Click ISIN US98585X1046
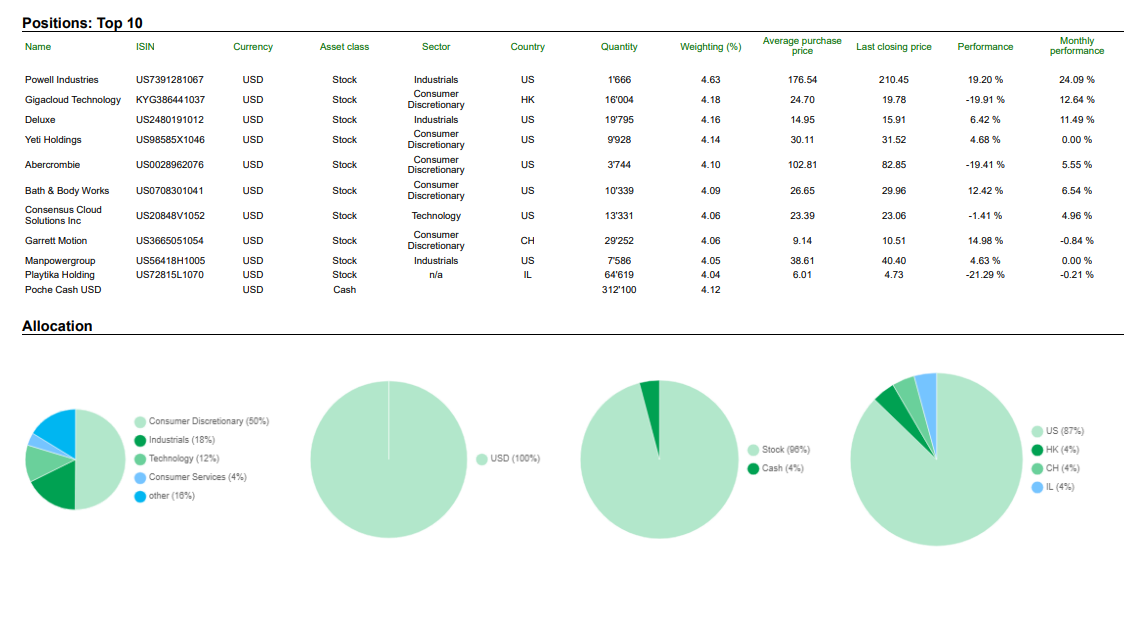Image resolution: width=1144 pixels, height=626 pixels. [171, 140]
